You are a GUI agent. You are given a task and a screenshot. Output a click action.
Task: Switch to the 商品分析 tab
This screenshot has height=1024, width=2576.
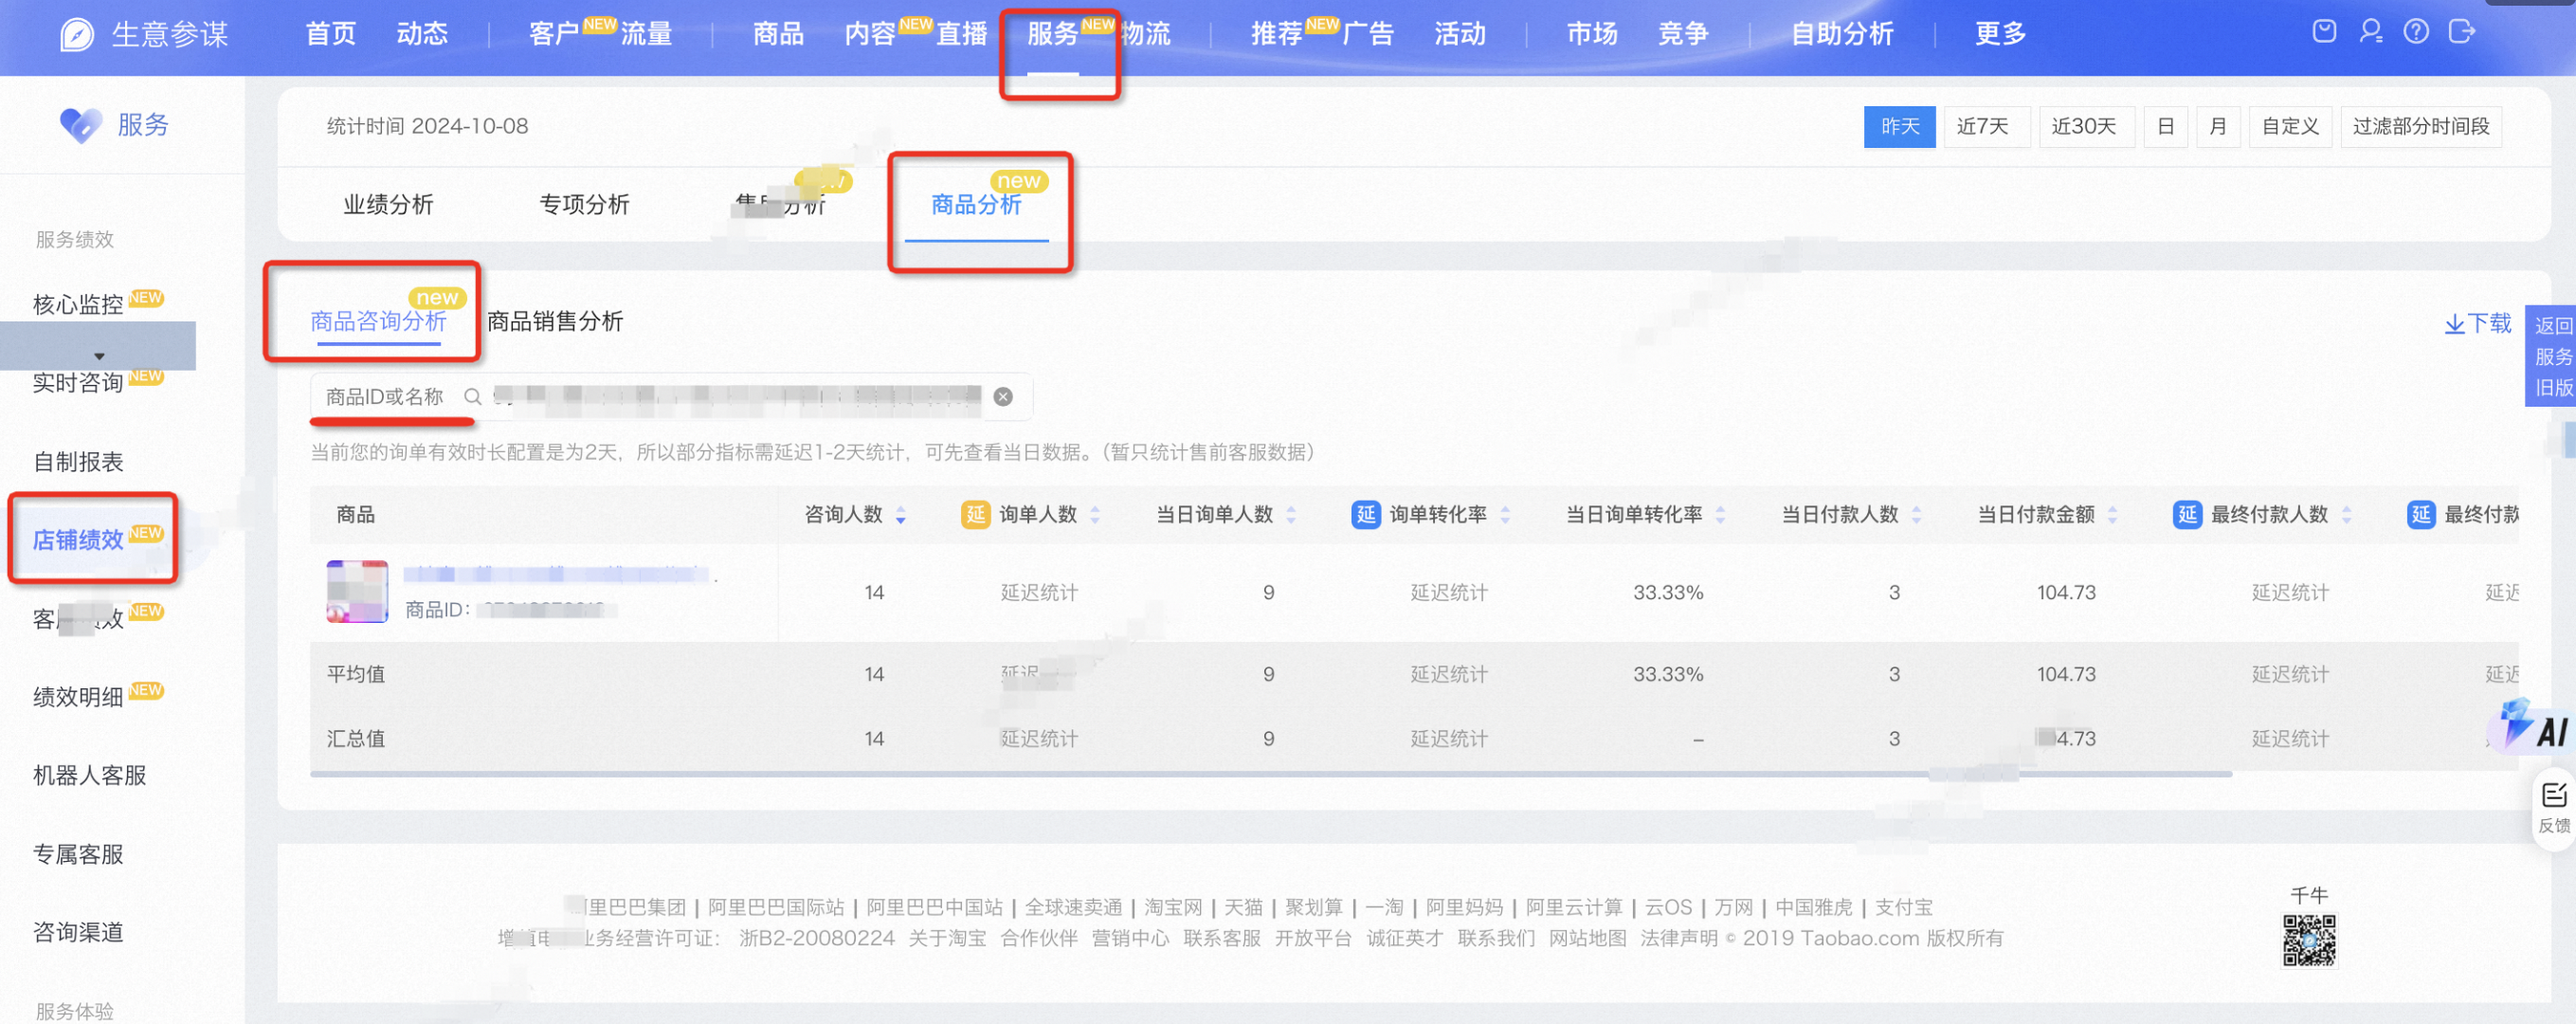(x=976, y=205)
